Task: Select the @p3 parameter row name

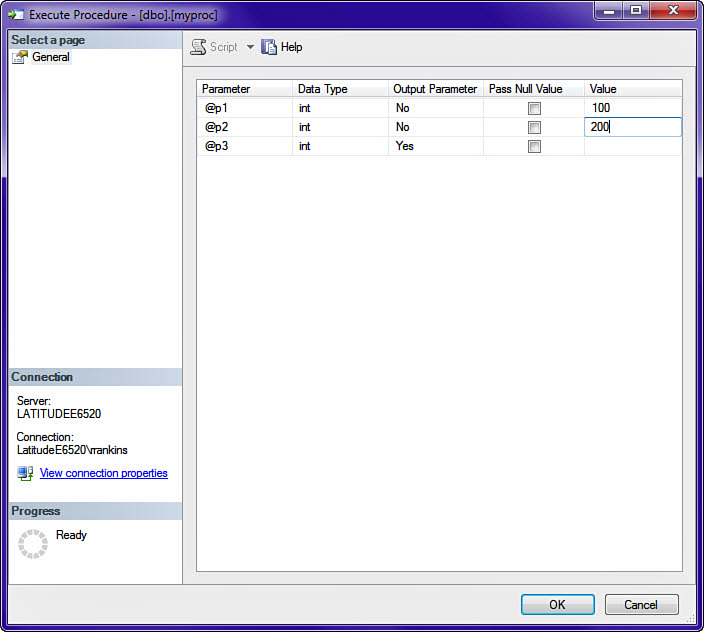Action: click(x=218, y=146)
